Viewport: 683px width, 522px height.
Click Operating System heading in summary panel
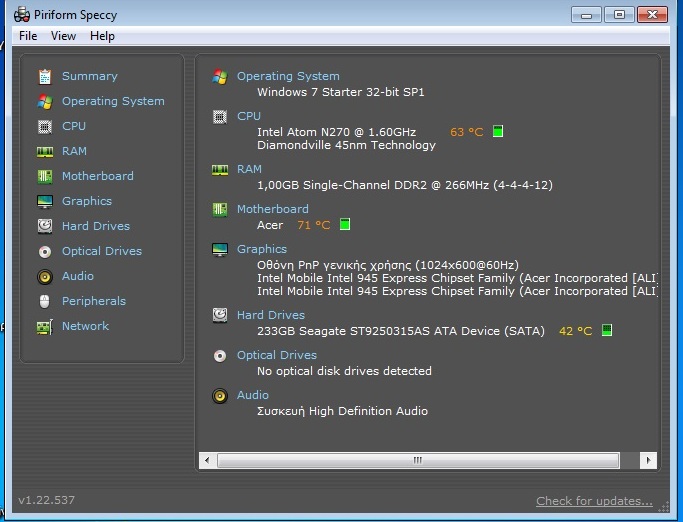click(288, 76)
